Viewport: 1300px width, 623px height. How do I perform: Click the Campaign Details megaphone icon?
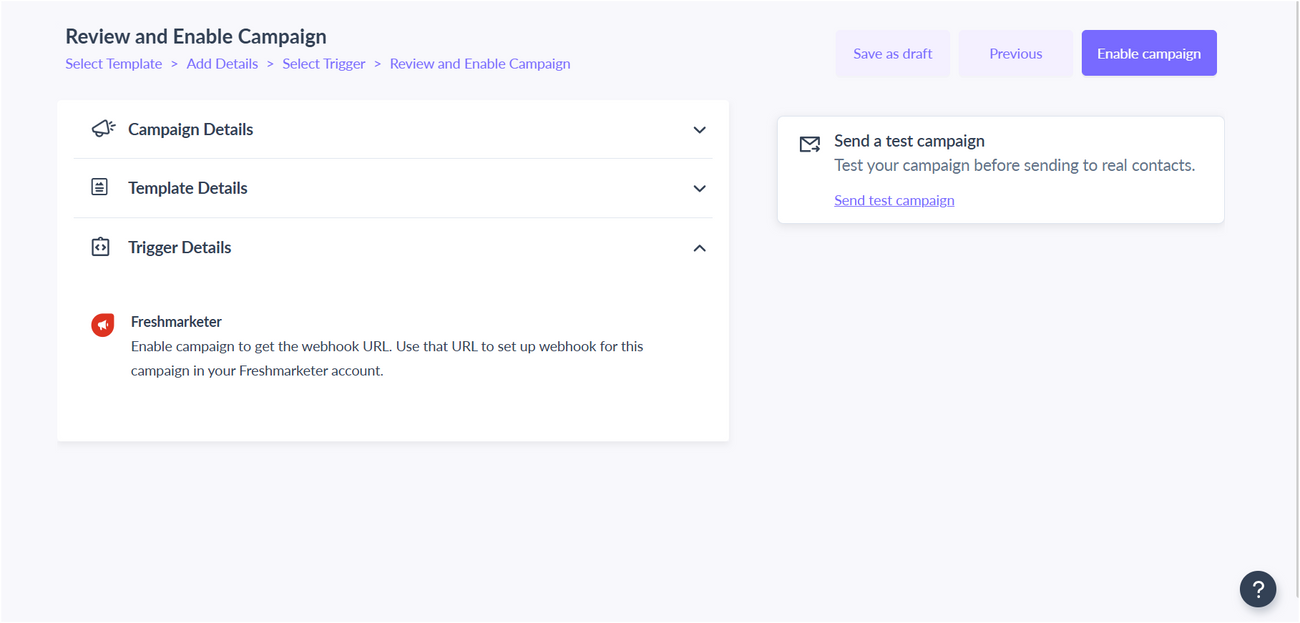coord(103,128)
